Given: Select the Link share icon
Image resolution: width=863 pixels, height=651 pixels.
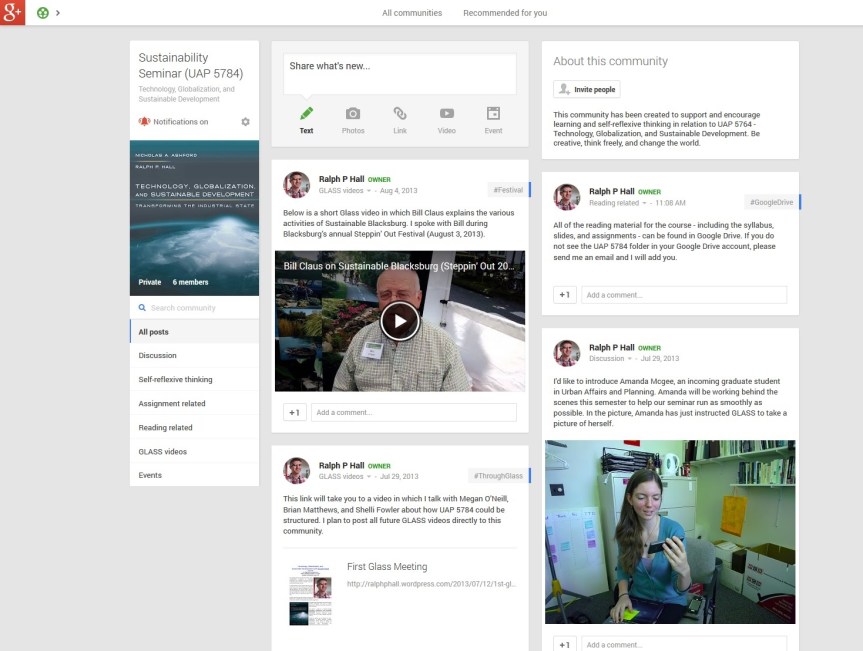Looking at the screenshot, I should pyautogui.click(x=400, y=114).
